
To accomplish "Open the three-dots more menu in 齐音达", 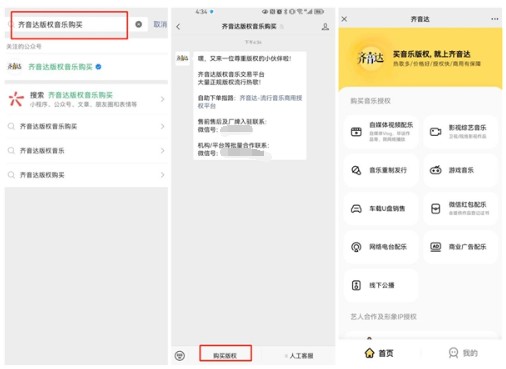I will click(495, 19).
